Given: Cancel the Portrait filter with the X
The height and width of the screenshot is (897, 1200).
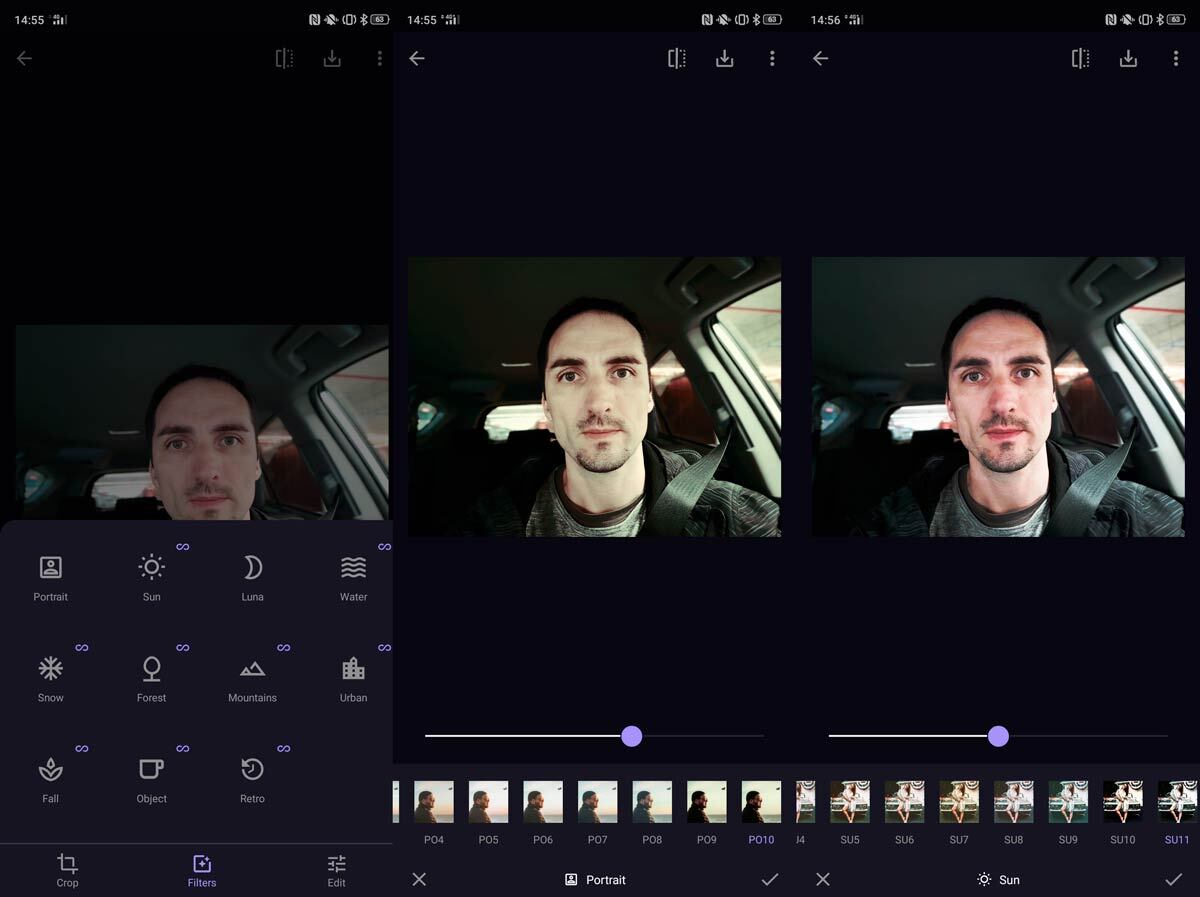Looking at the screenshot, I should point(419,879).
